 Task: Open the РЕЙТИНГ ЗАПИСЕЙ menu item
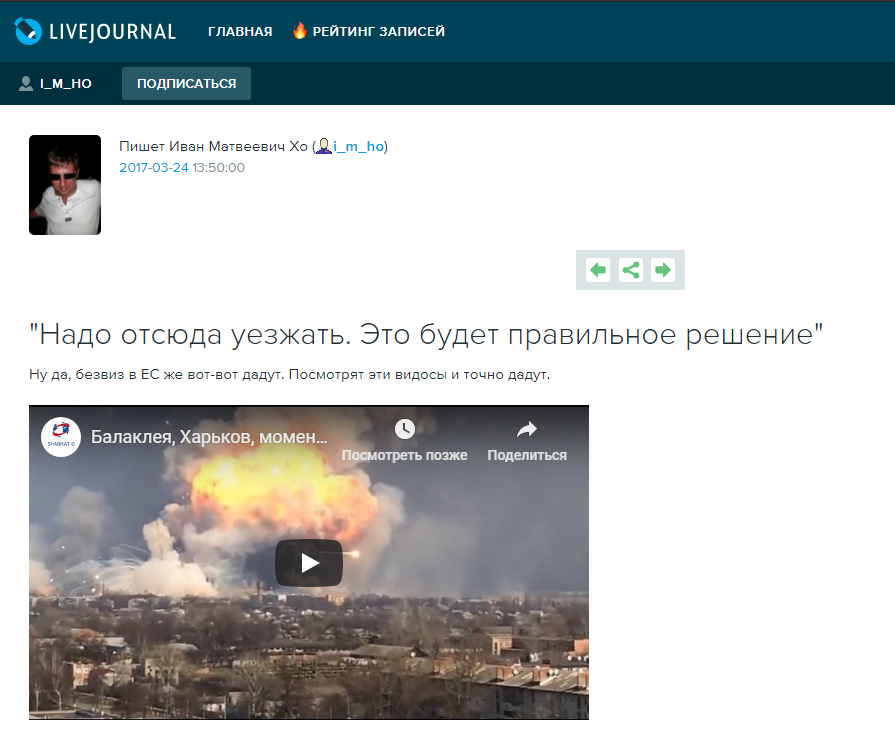pos(378,32)
